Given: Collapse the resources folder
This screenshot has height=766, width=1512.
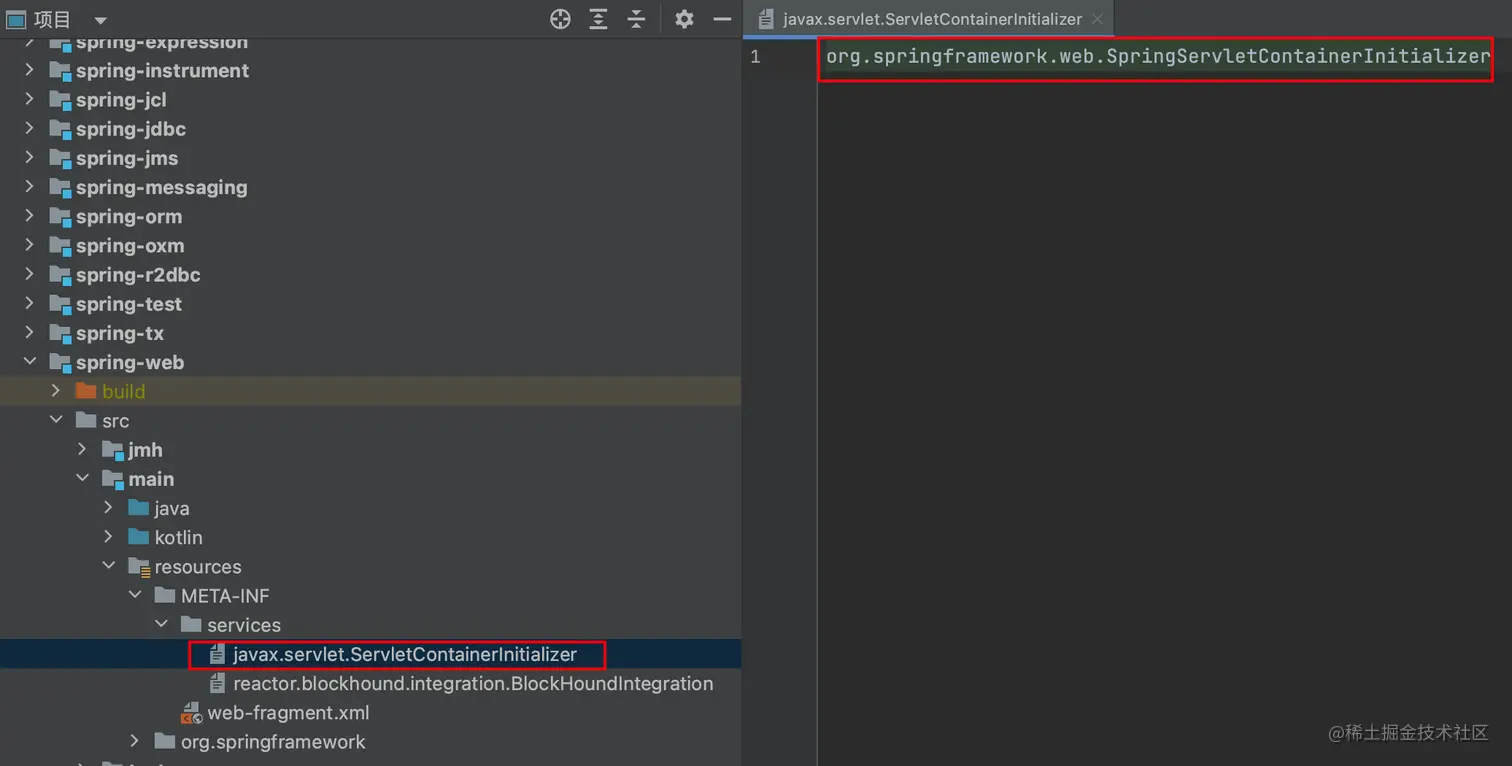Looking at the screenshot, I should pos(108,566).
